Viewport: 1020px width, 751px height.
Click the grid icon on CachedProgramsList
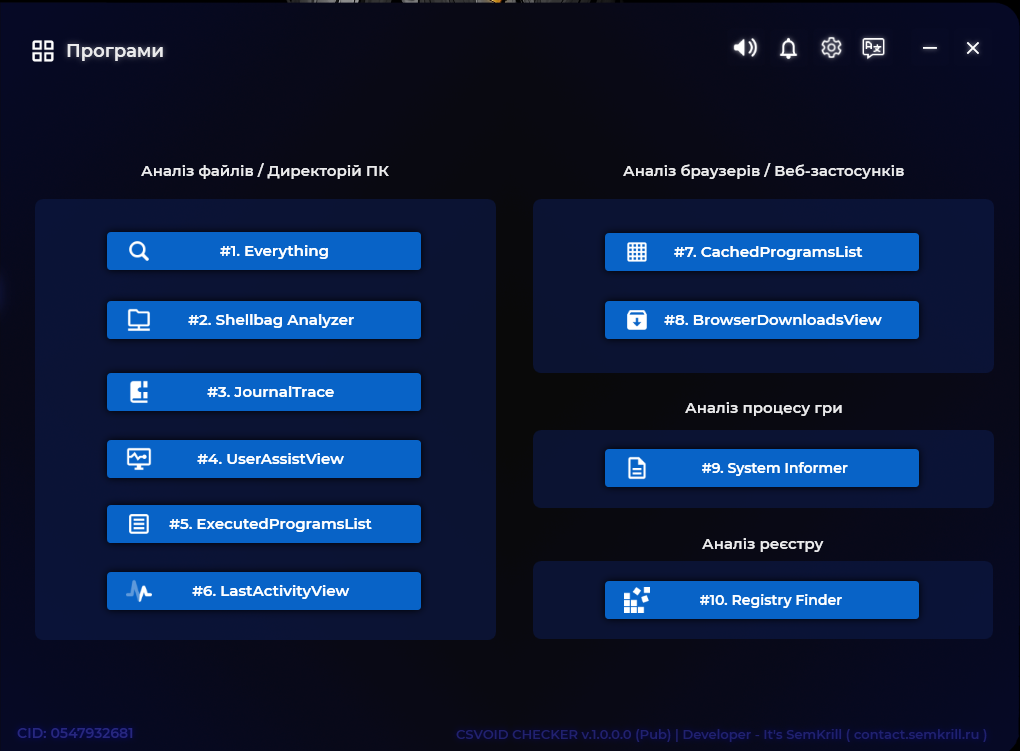(637, 252)
